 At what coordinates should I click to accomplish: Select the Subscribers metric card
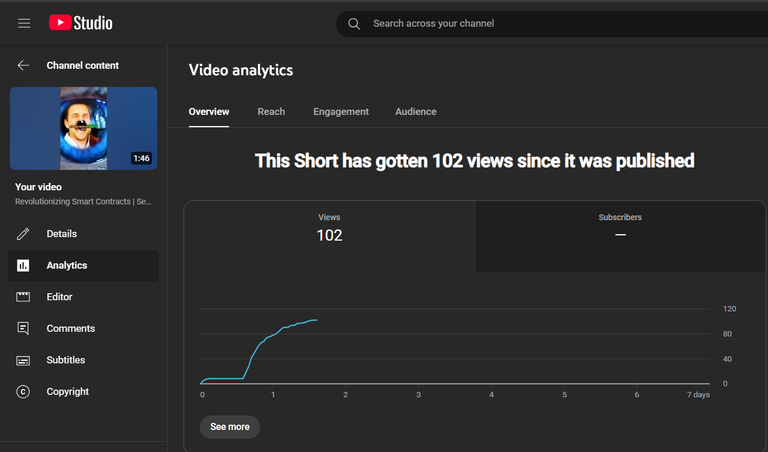tap(620, 236)
